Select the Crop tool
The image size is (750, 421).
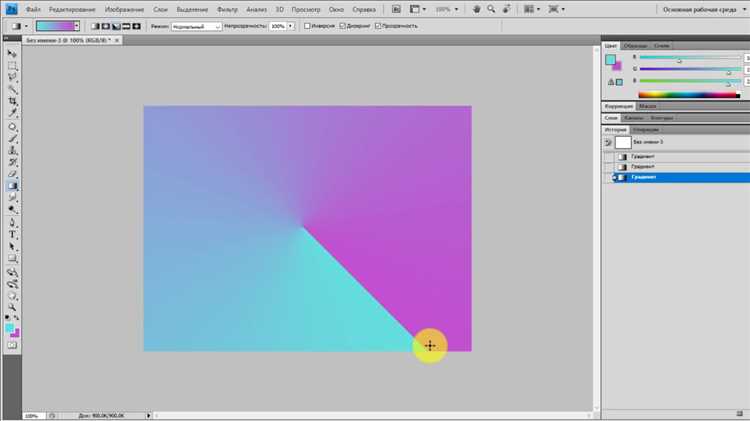pos(12,101)
